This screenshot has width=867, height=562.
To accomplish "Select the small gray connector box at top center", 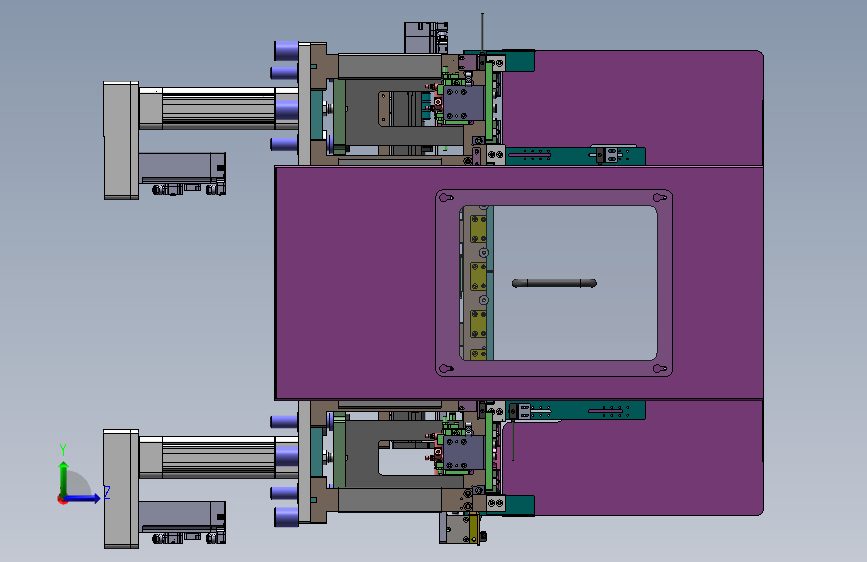I will [425, 37].
